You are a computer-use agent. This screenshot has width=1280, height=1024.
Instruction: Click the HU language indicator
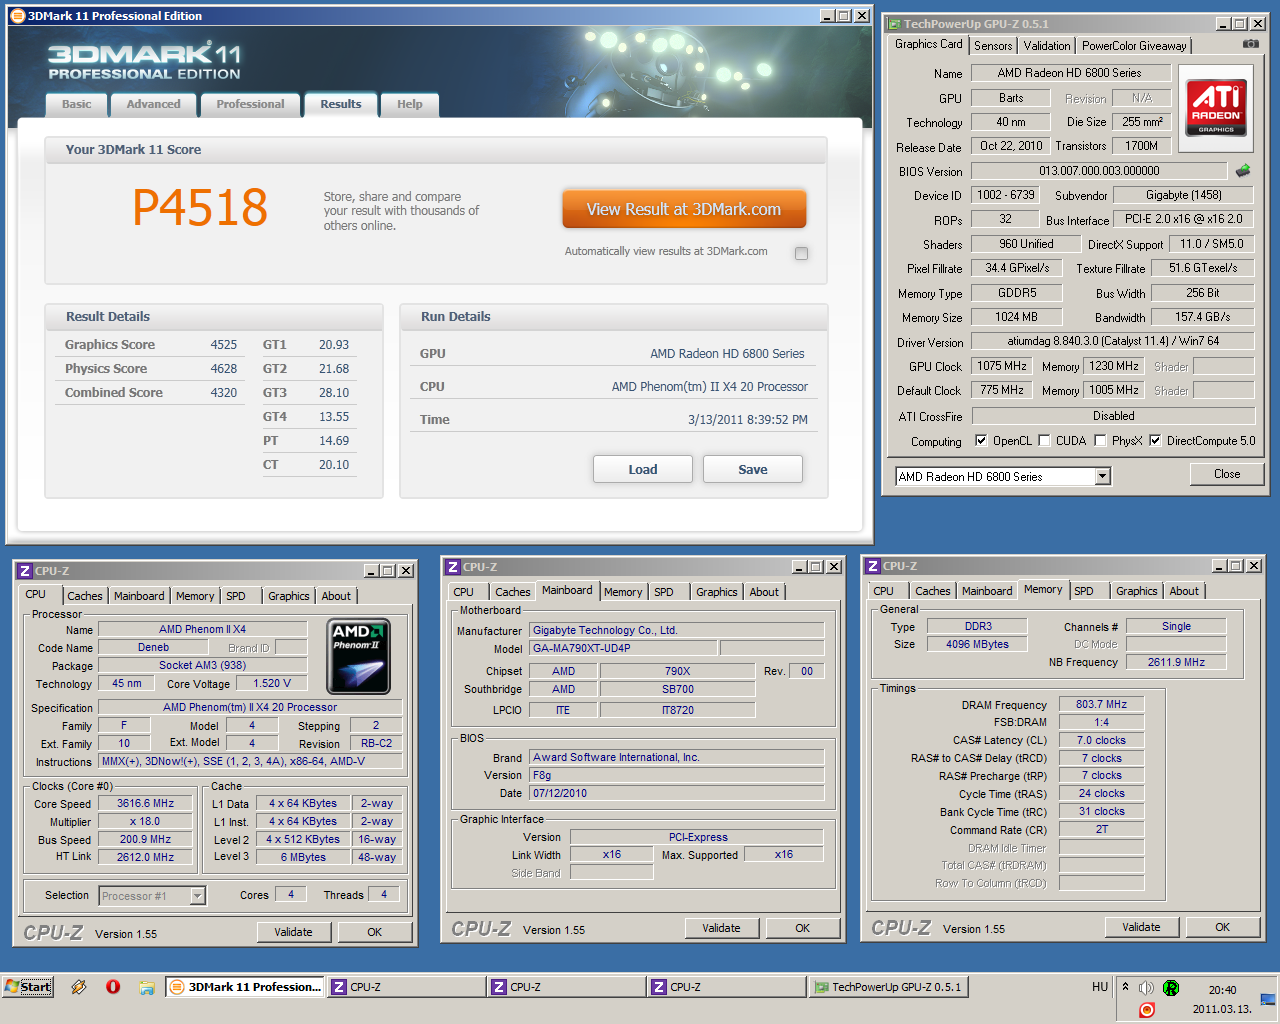1100,987
